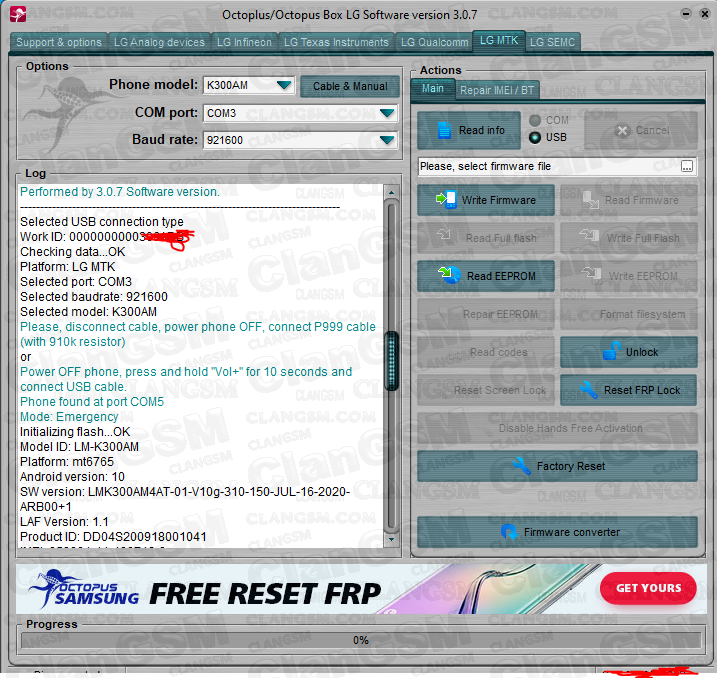Click the FREE RESET FRP banner
Screen dimensions: 717x678
click(x=360, y=589)
